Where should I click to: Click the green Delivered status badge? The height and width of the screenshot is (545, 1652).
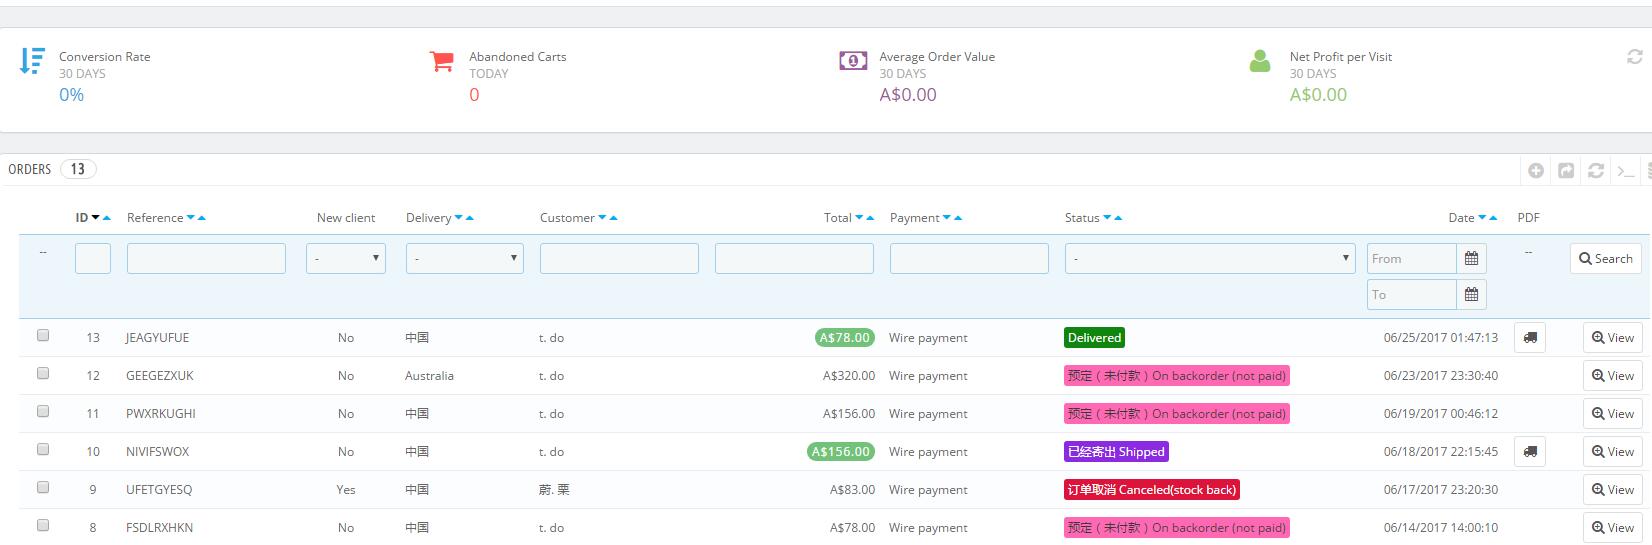(1095, 338)
